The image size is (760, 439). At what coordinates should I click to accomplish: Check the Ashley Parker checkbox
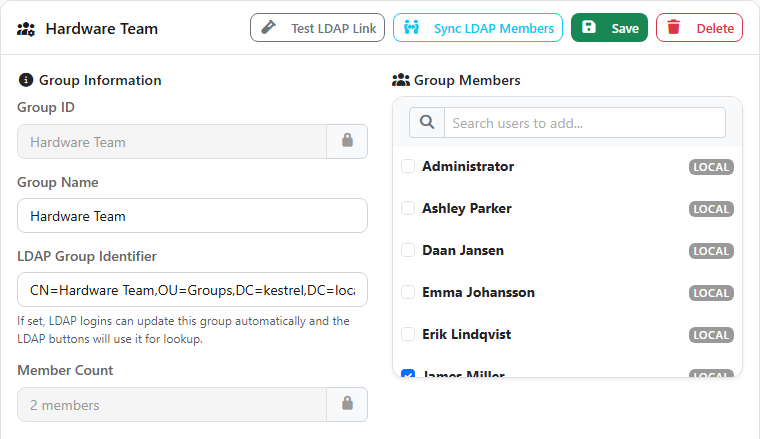pos(408,208)
